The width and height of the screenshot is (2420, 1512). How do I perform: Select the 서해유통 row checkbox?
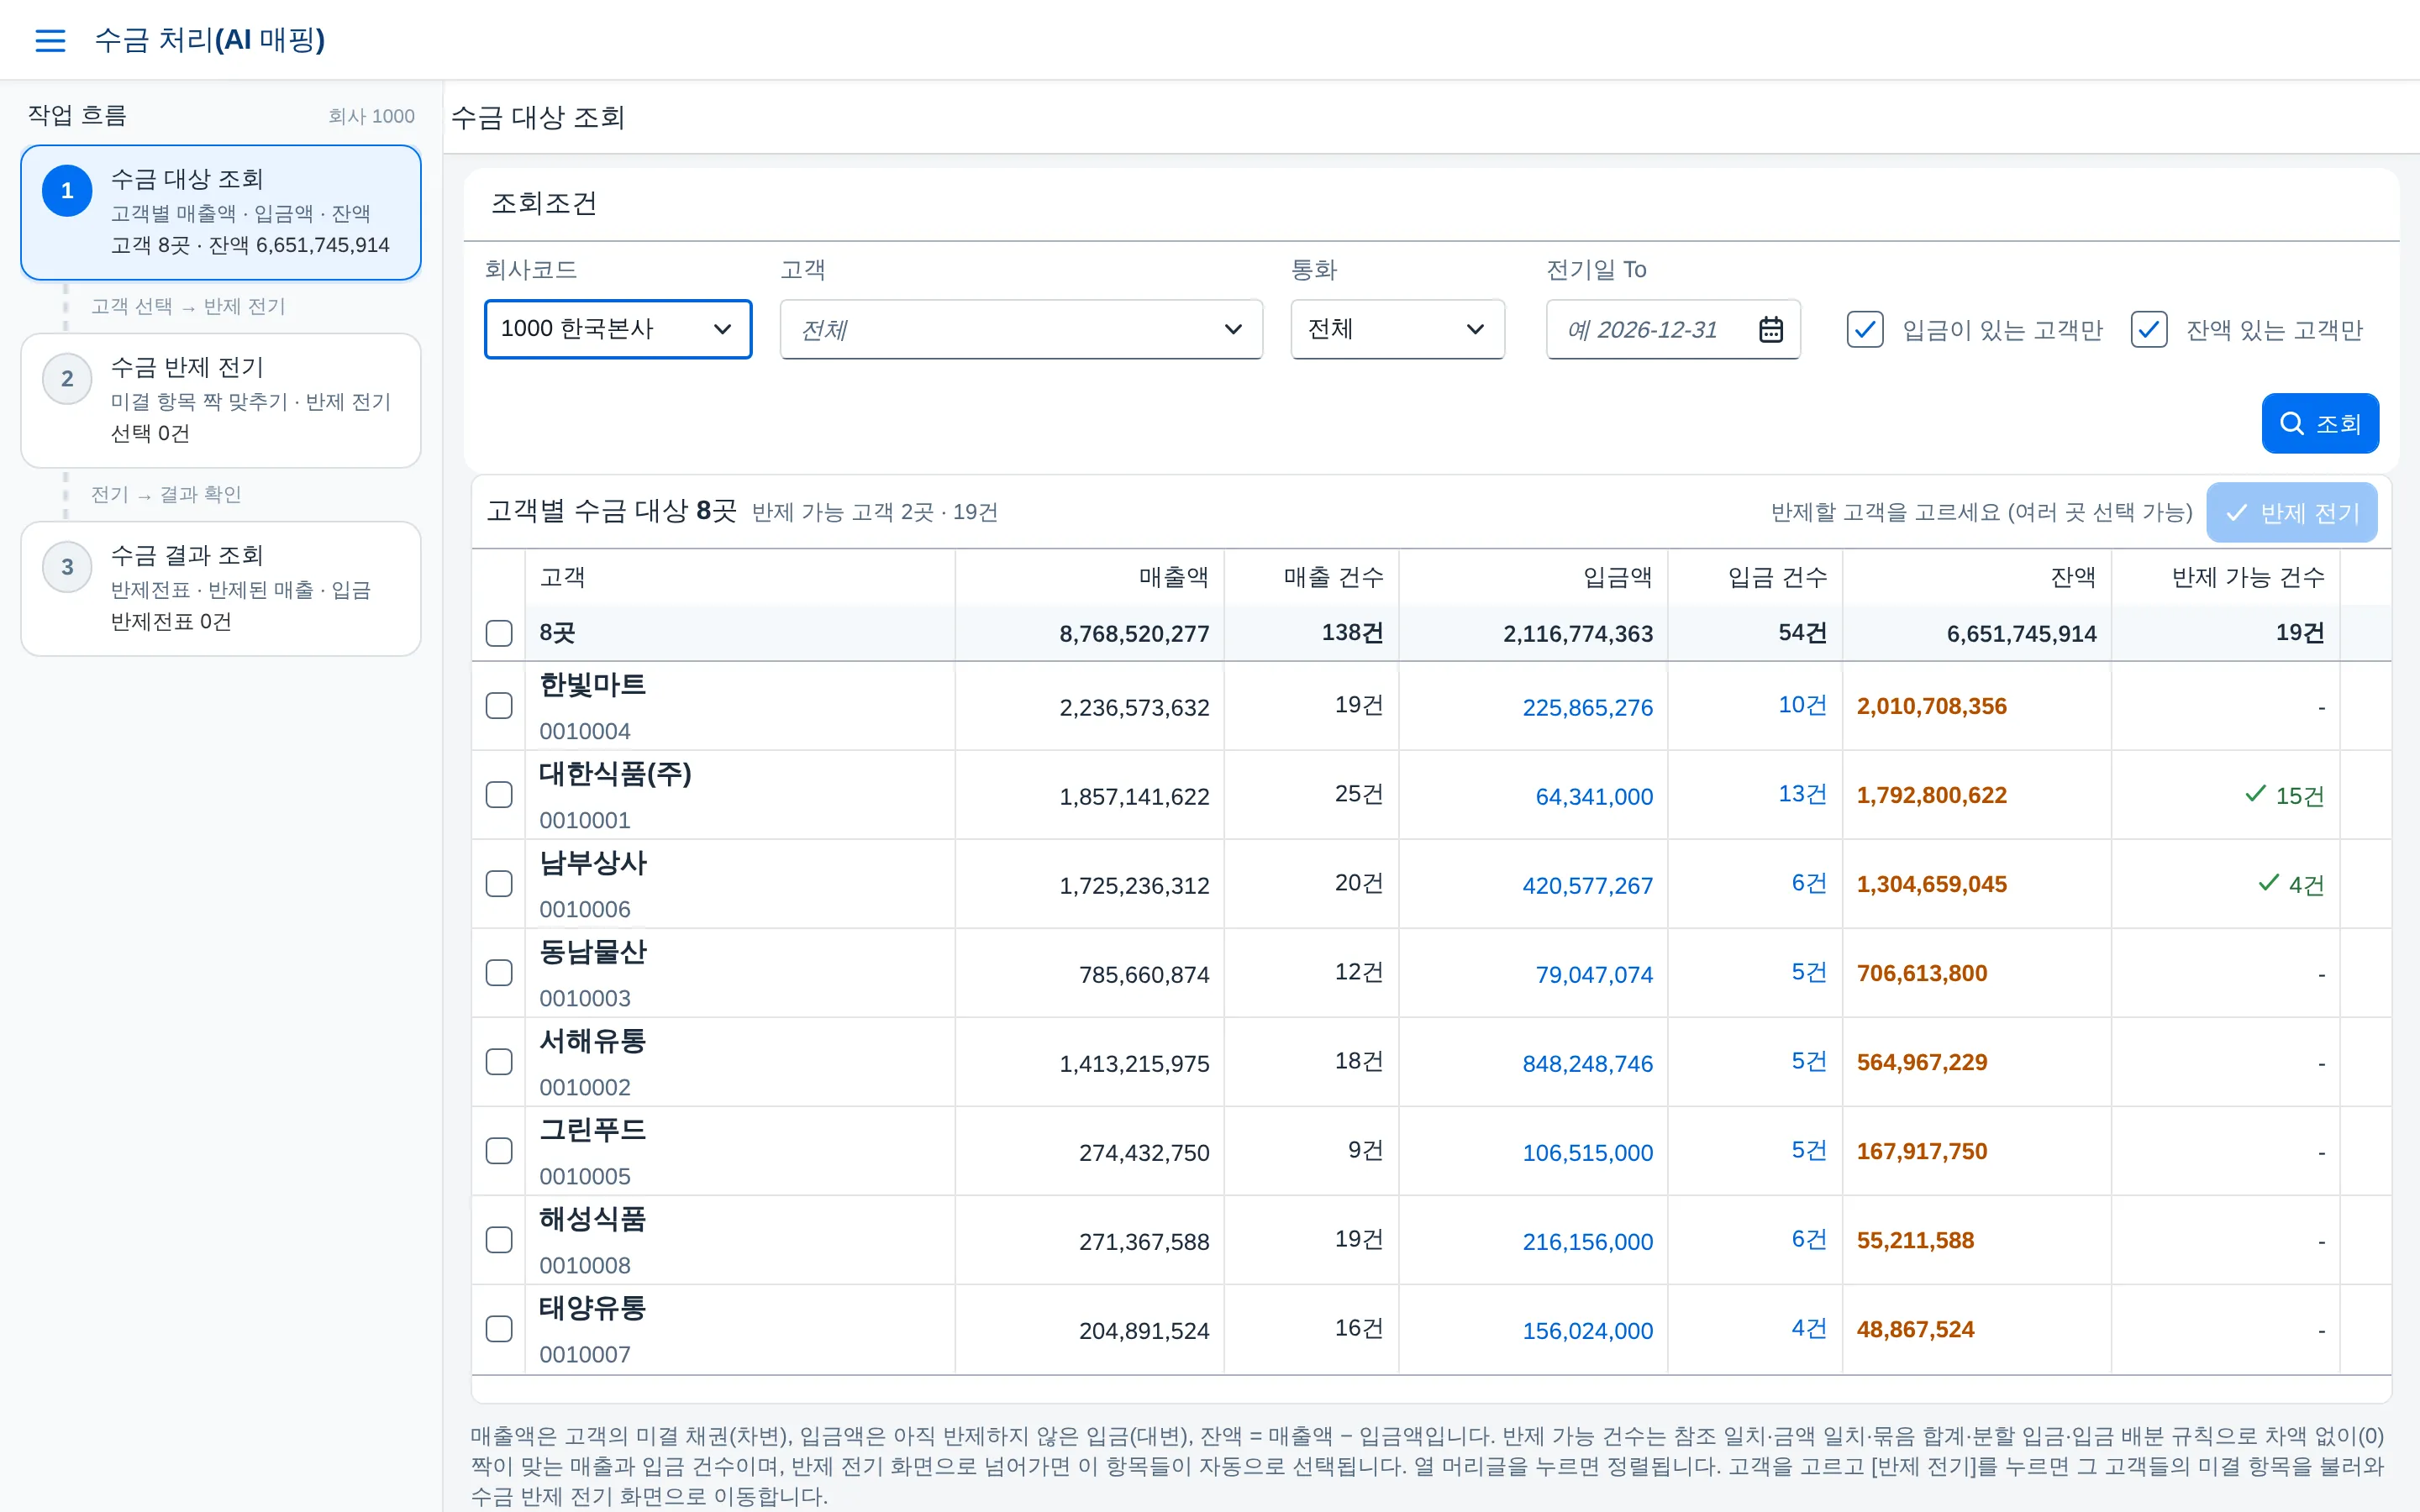coord(499,1062)
